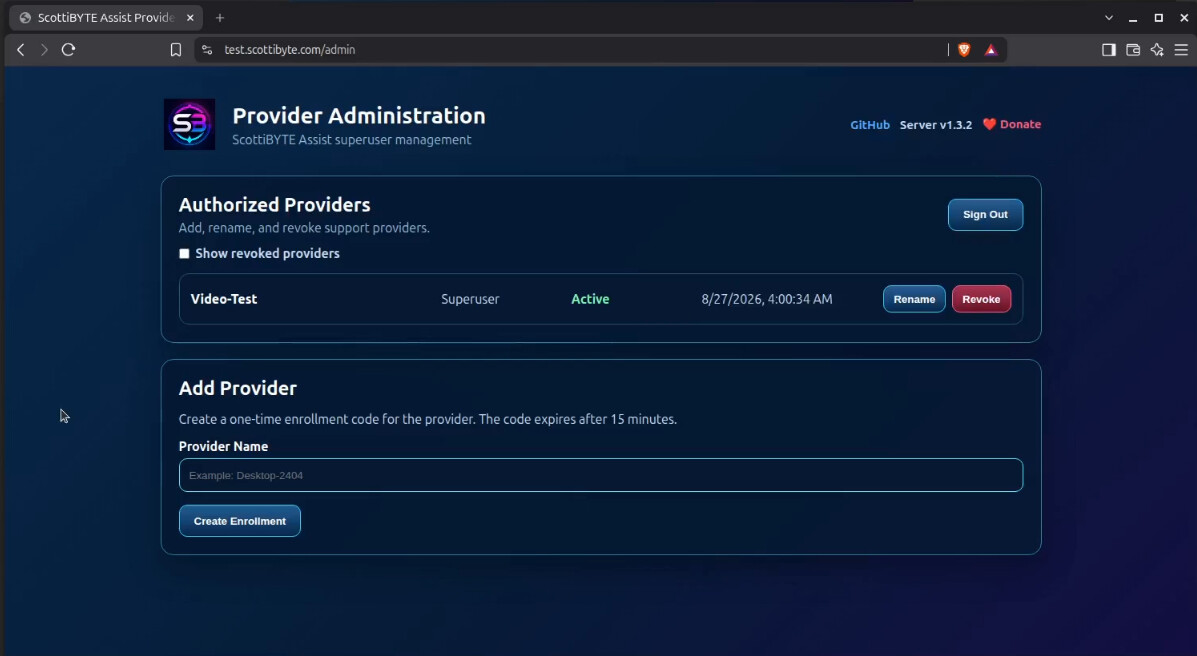The height and width of the screenshot is (656, 1197).
Task: Click the 8/27/2026, 4:00:34 AM timestamp
Action: point(767,299)
